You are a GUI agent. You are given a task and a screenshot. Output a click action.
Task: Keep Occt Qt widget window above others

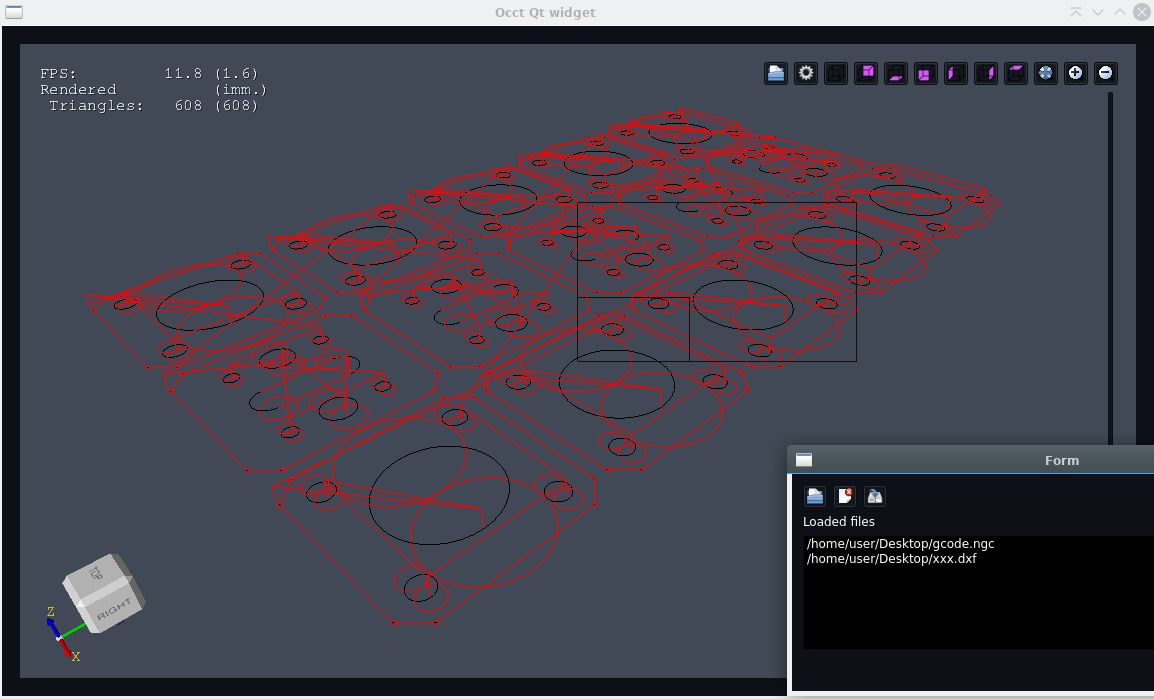coord(1076,12)
